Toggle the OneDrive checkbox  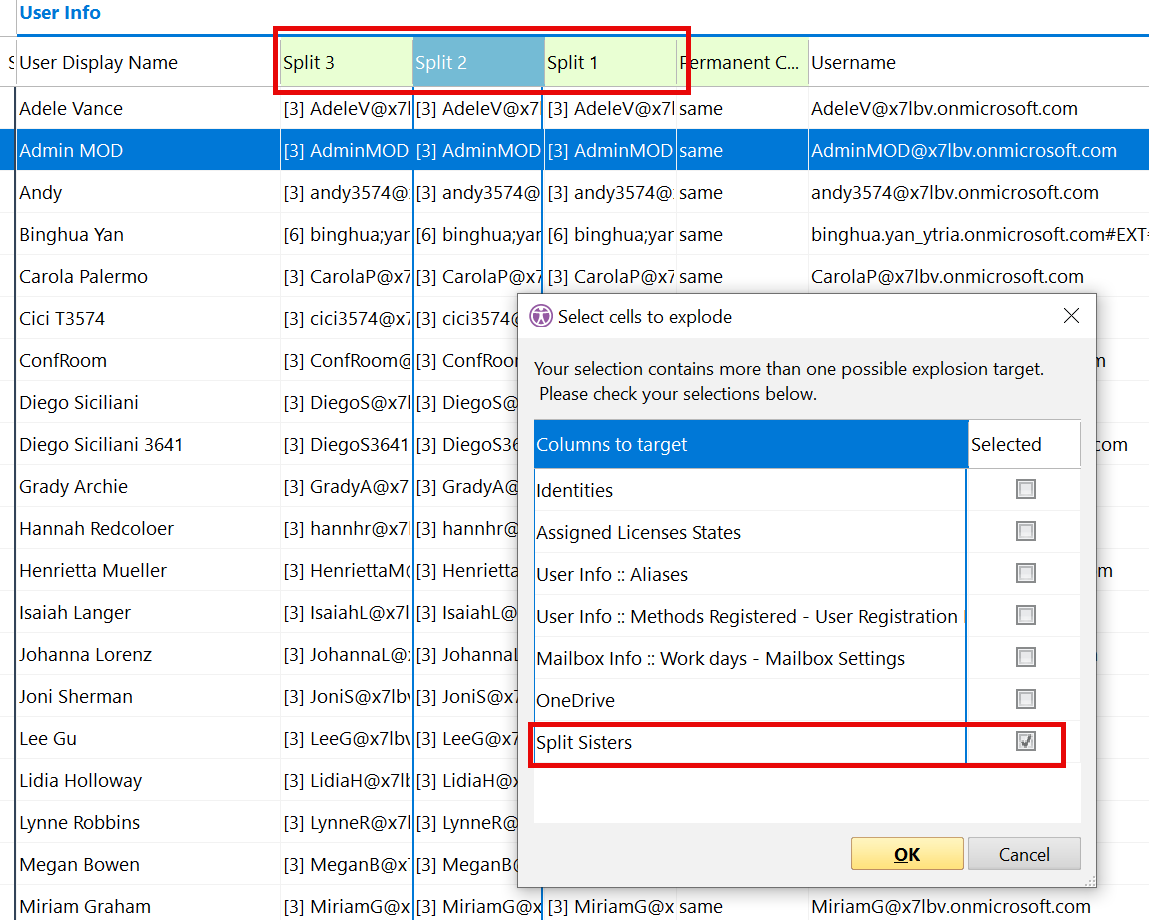[1025, 699]
